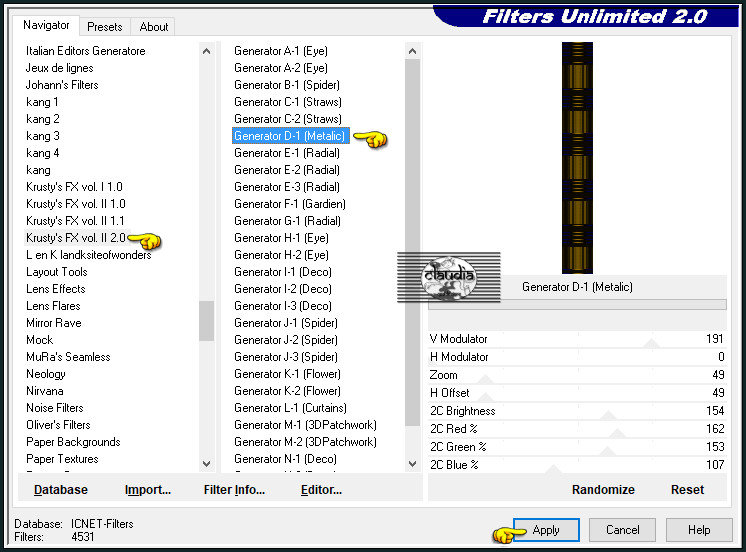Open Filter Info...
Viewport: 746px width, 552px height.
pos(234,490)
